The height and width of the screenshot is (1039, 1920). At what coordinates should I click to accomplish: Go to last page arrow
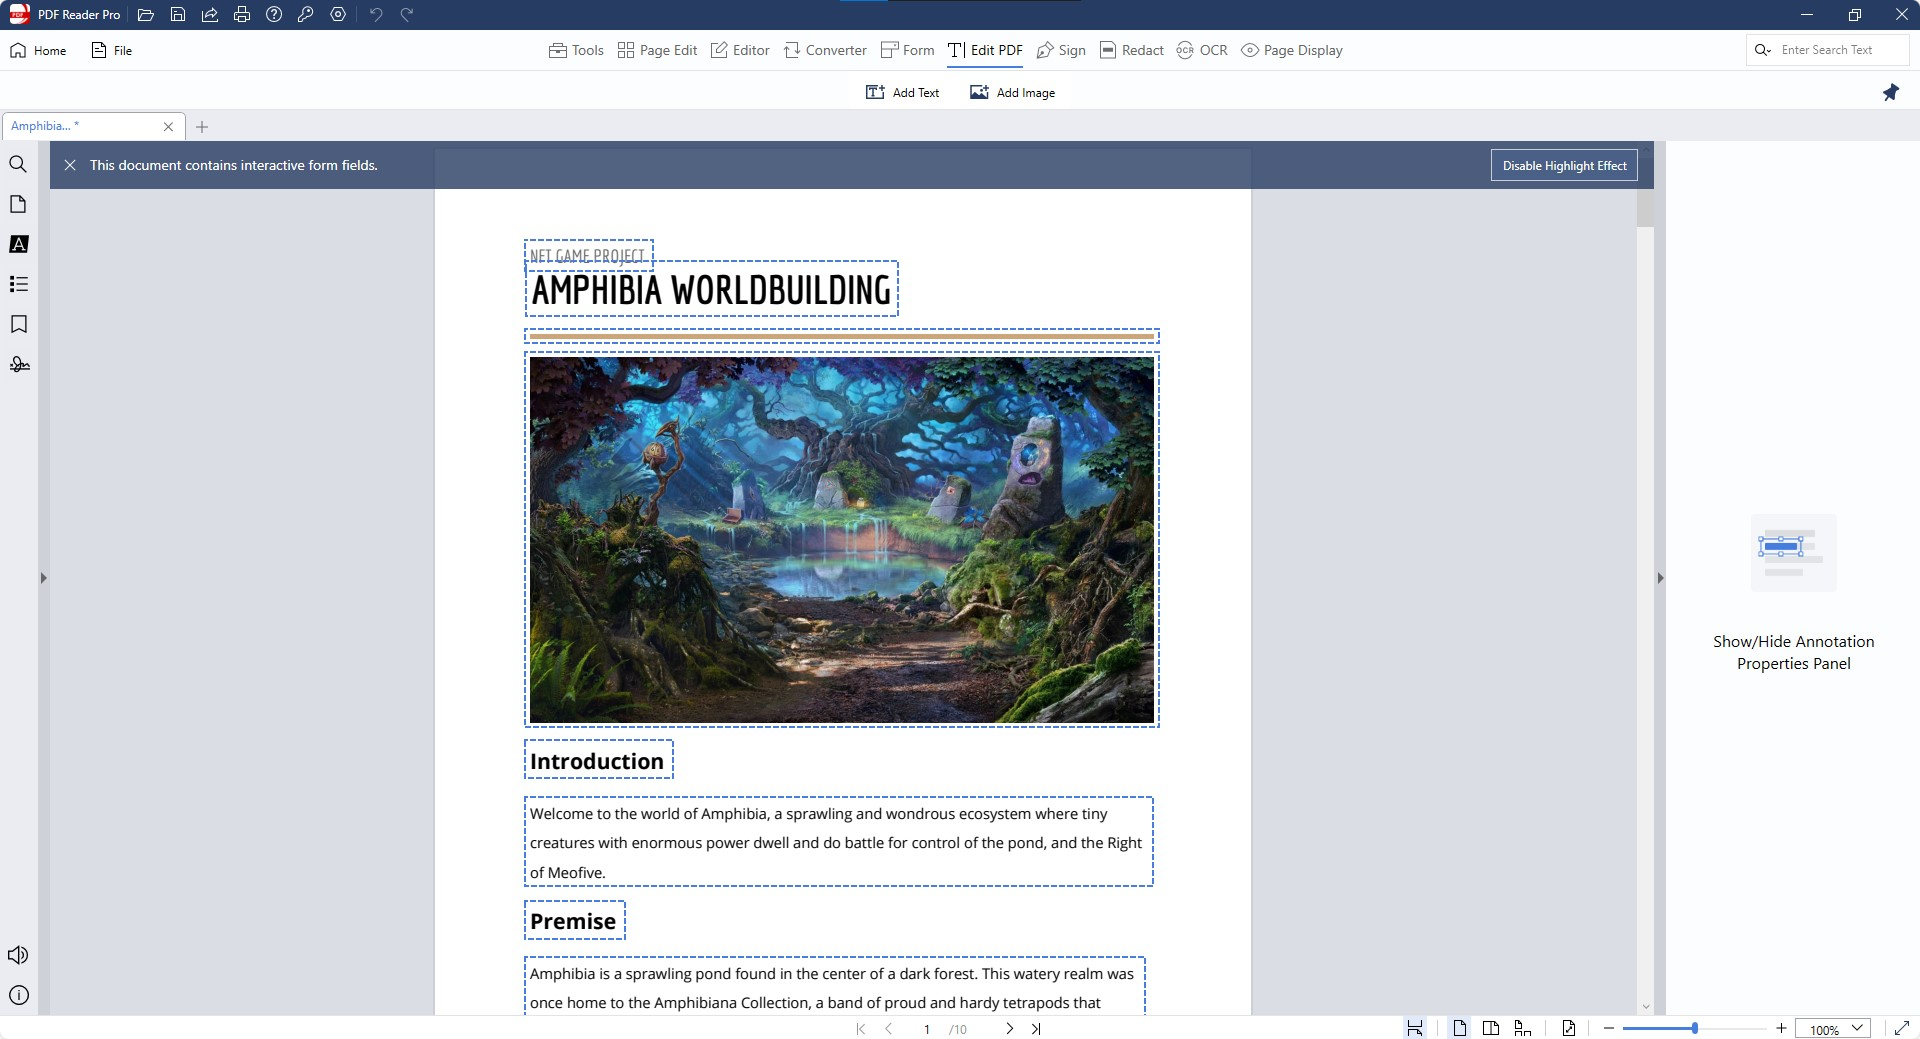point(1036,1028)
